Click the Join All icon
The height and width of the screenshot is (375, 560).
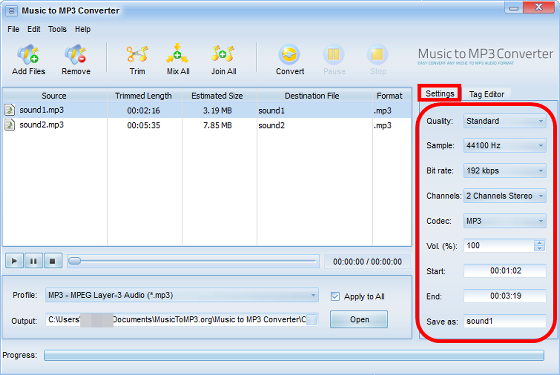[x=223, y=55]
